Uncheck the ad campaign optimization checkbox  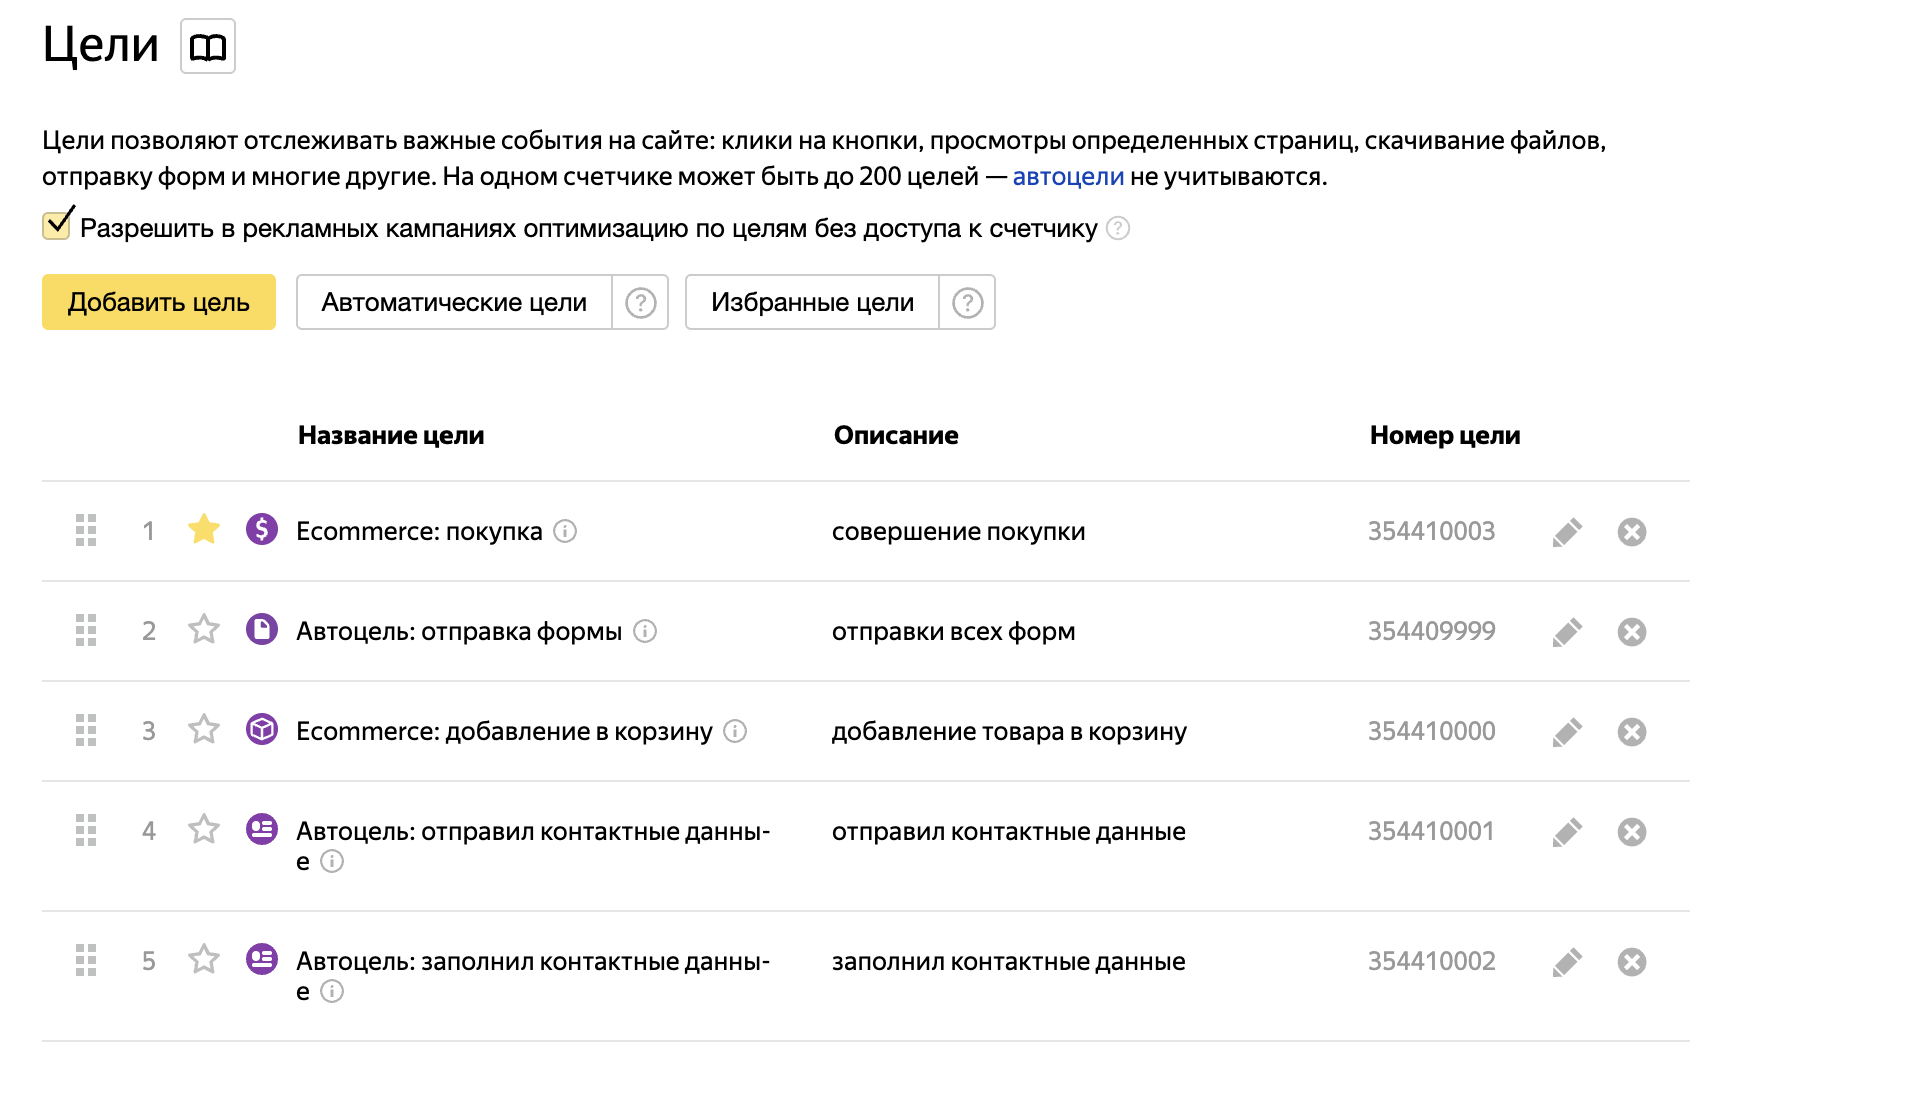point(57,226)
